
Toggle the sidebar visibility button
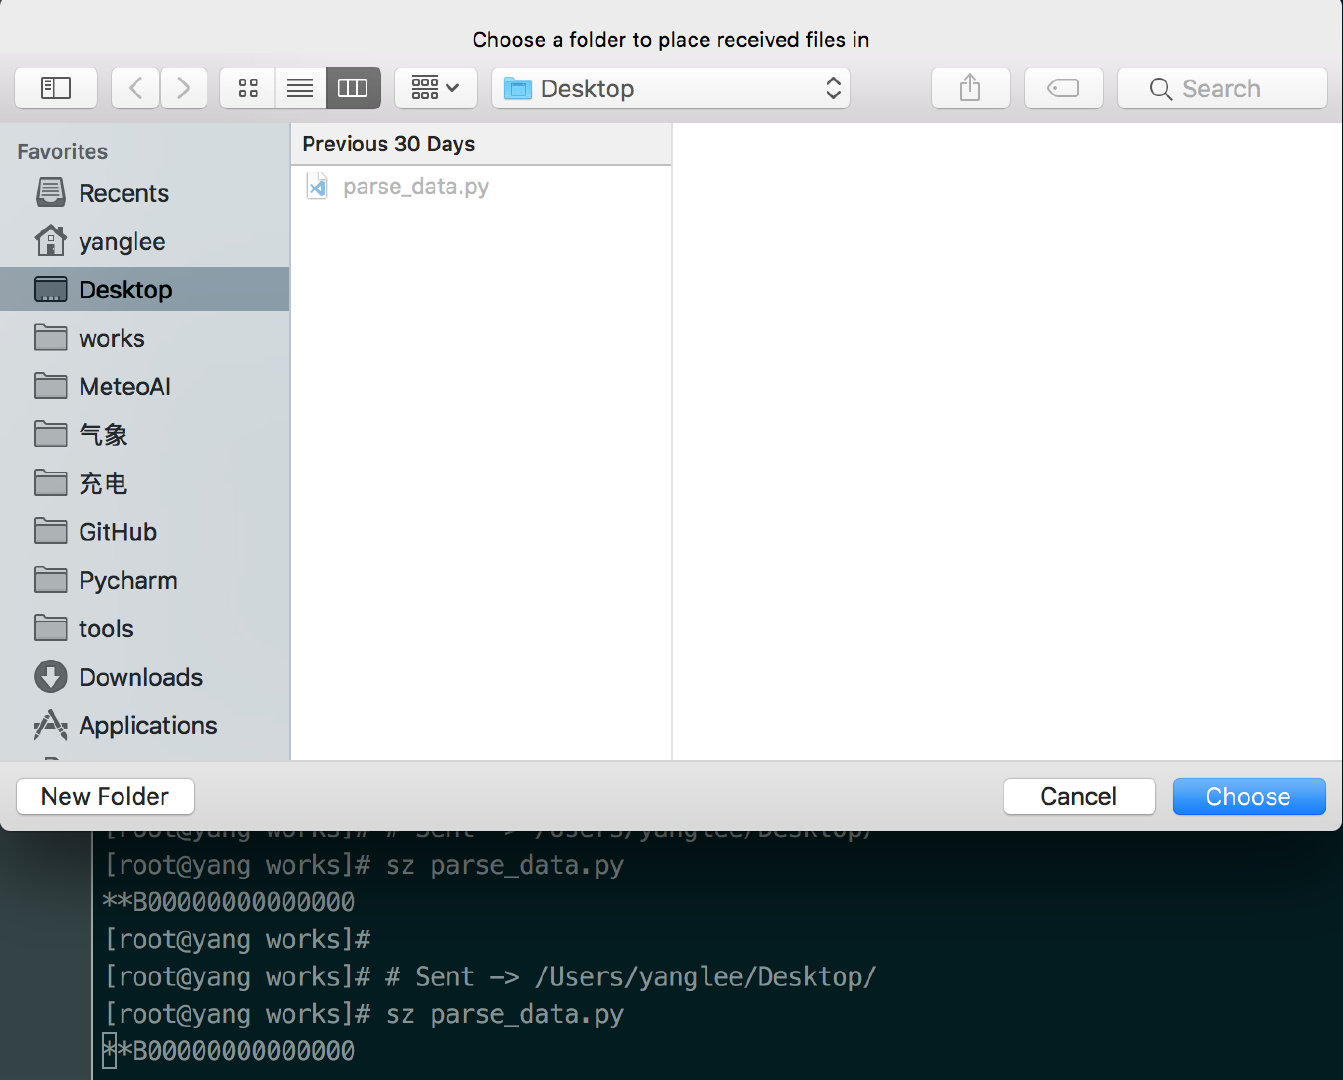tap(56, 88)
